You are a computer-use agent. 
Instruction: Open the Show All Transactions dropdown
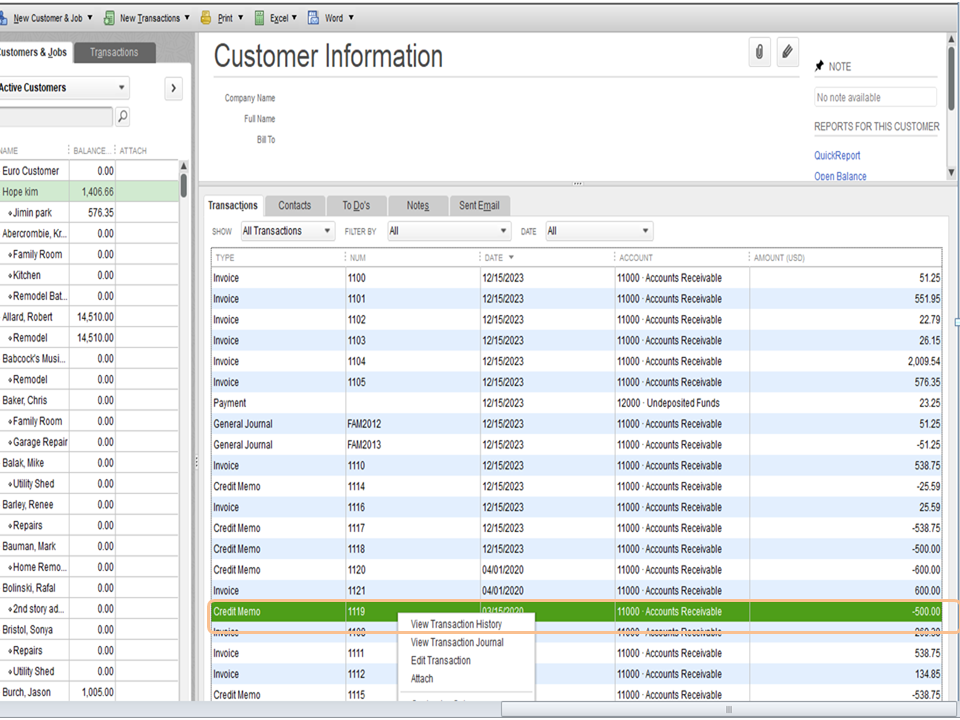(x=287, y=231)
